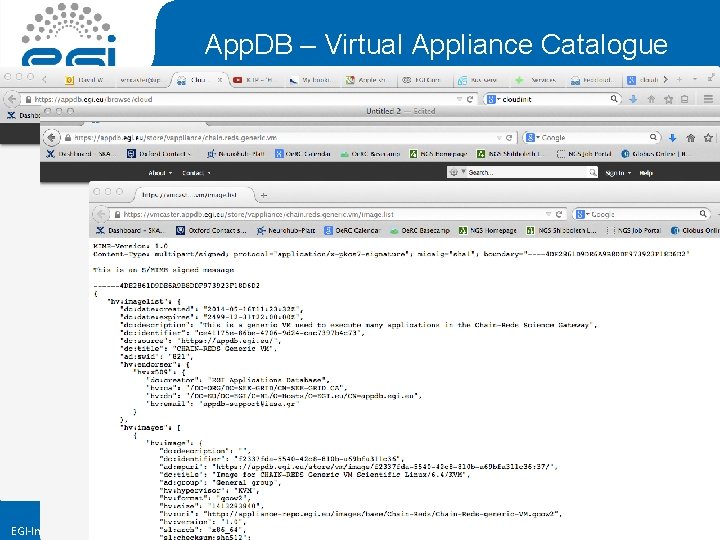Star the chain.reds.generic.vm page
720x540 pixels.
coord(709,137)
